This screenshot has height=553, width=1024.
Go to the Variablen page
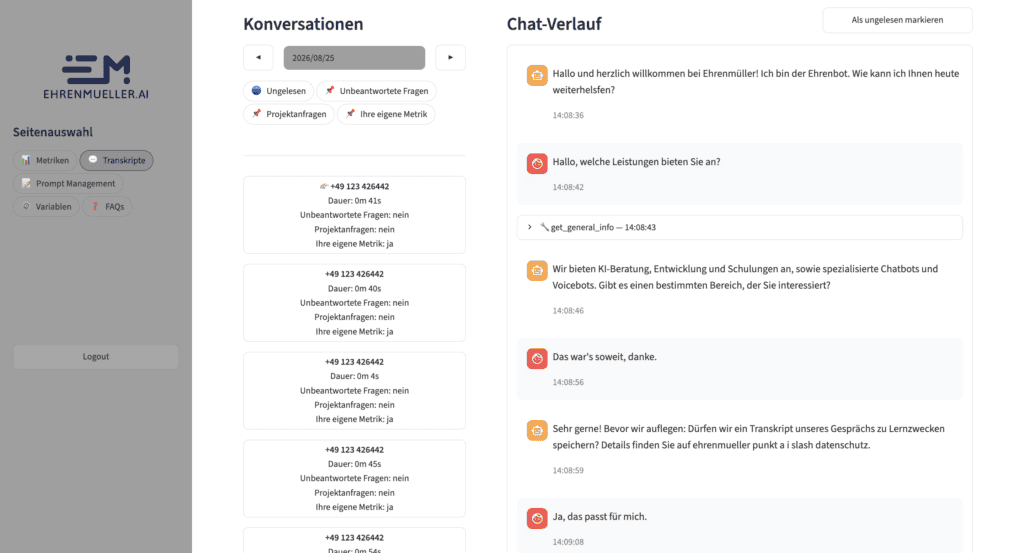coord(46,206)
